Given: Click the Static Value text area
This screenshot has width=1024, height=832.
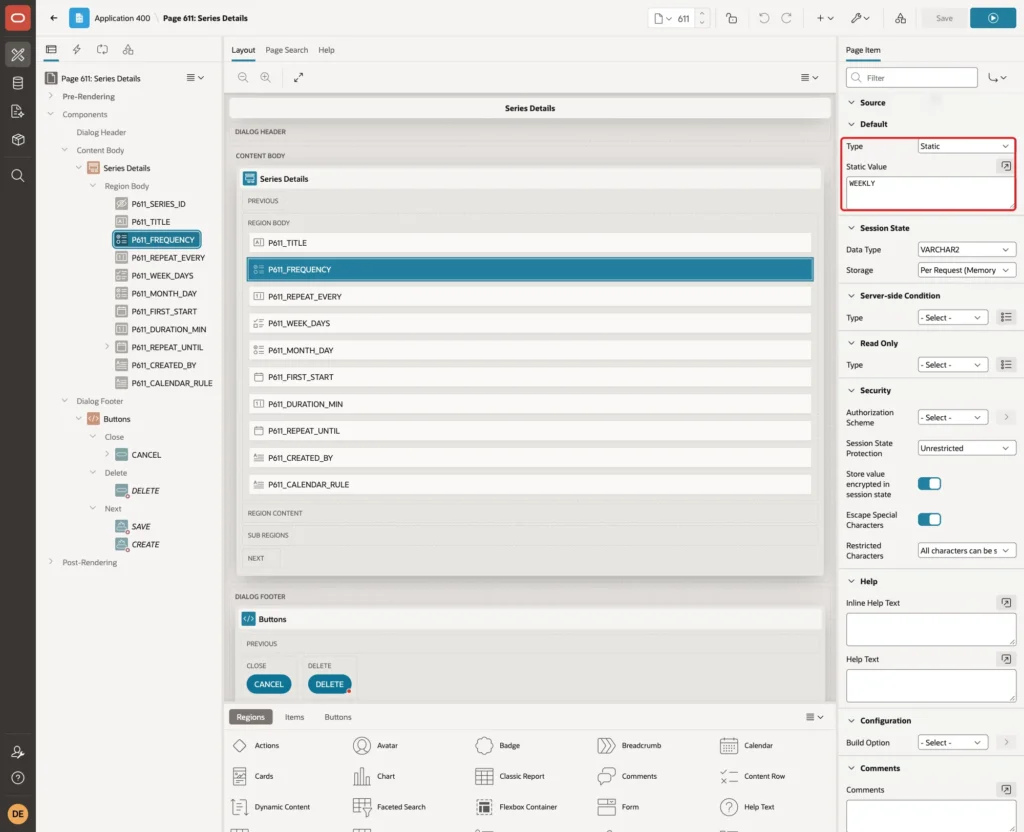Looking at the screenshot, I should pyautogui.click(x=929, y=193).
